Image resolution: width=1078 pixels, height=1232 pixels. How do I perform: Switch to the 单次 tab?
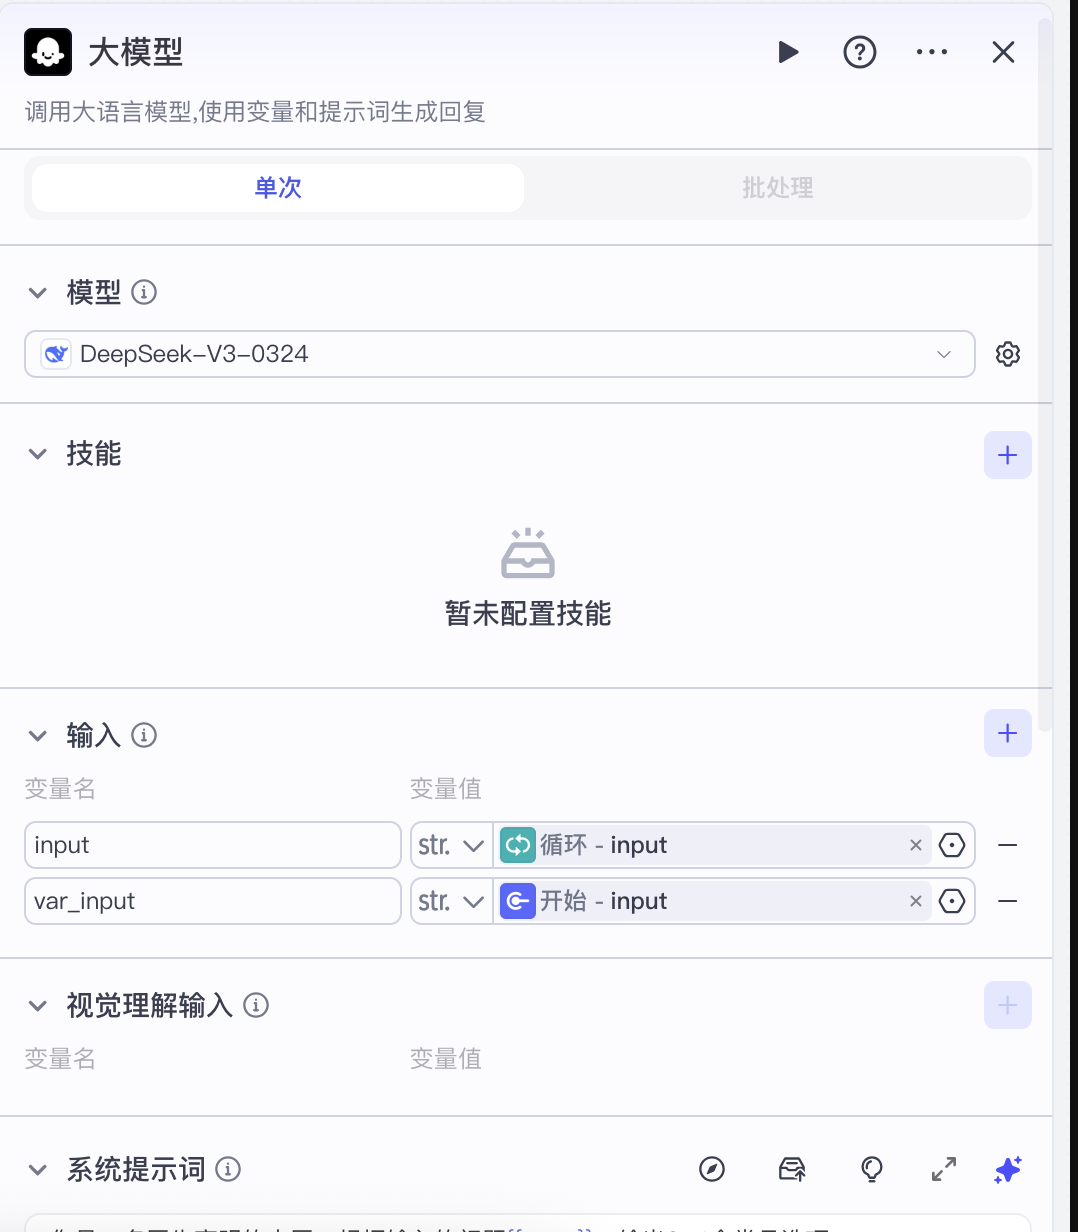[x=278, y=188]
